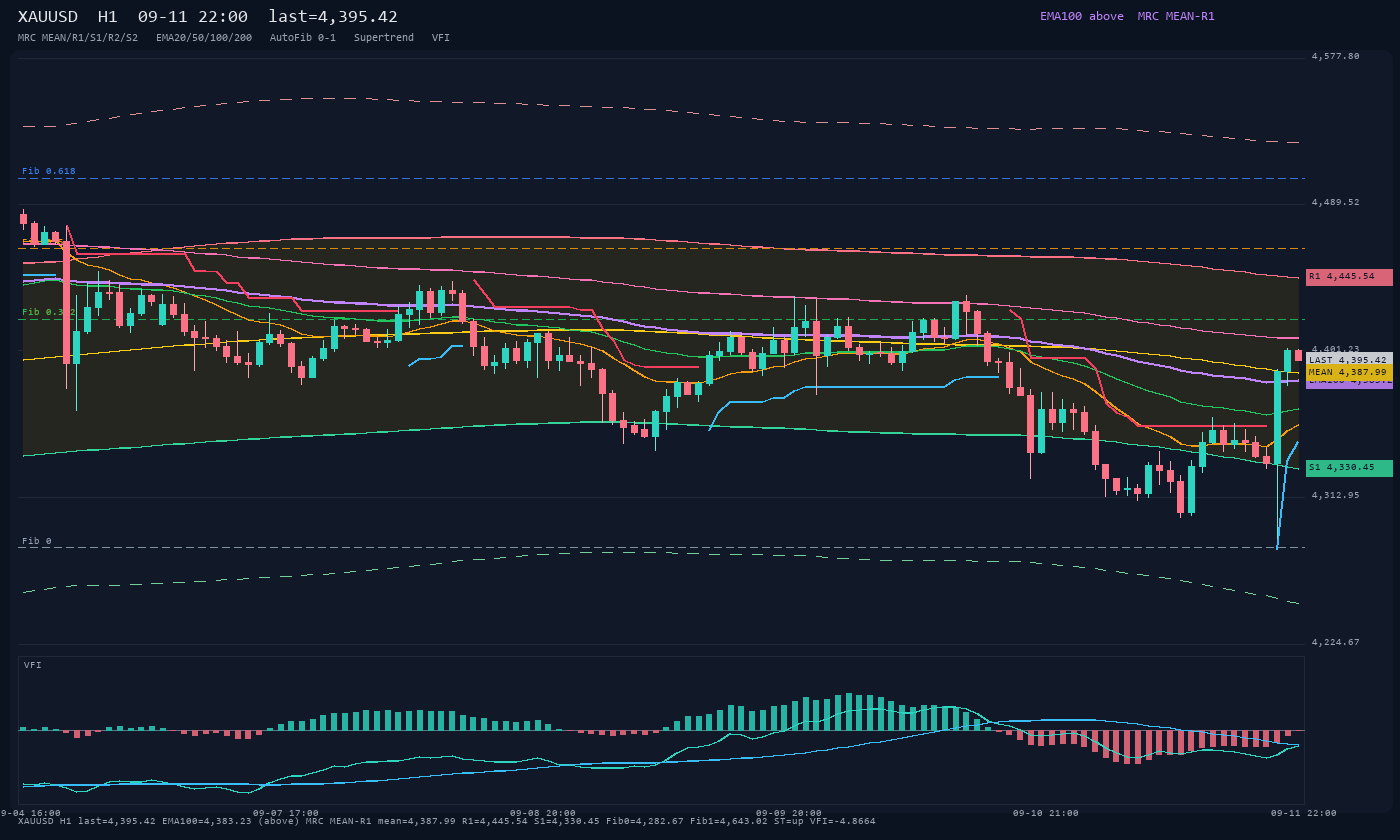
Task: Click the Fib 0 level label
Action: 37,541
